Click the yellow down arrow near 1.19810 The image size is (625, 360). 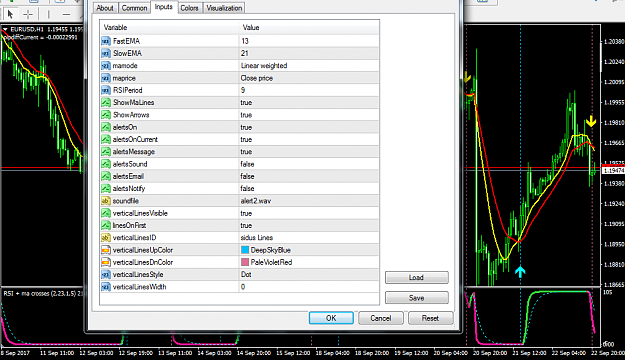[591, 121]
